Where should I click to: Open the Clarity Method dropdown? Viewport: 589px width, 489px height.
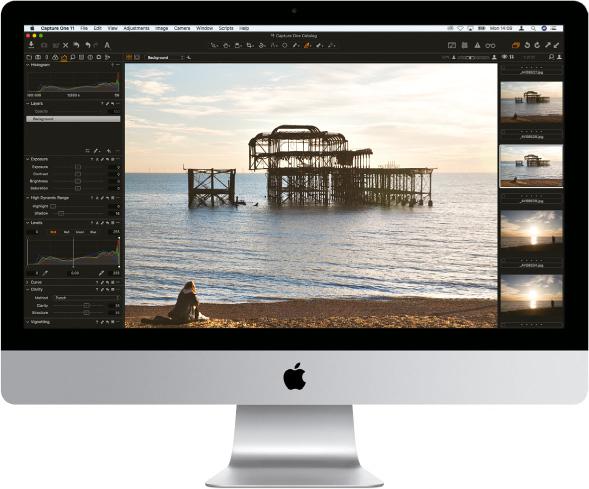pos(87,298)
